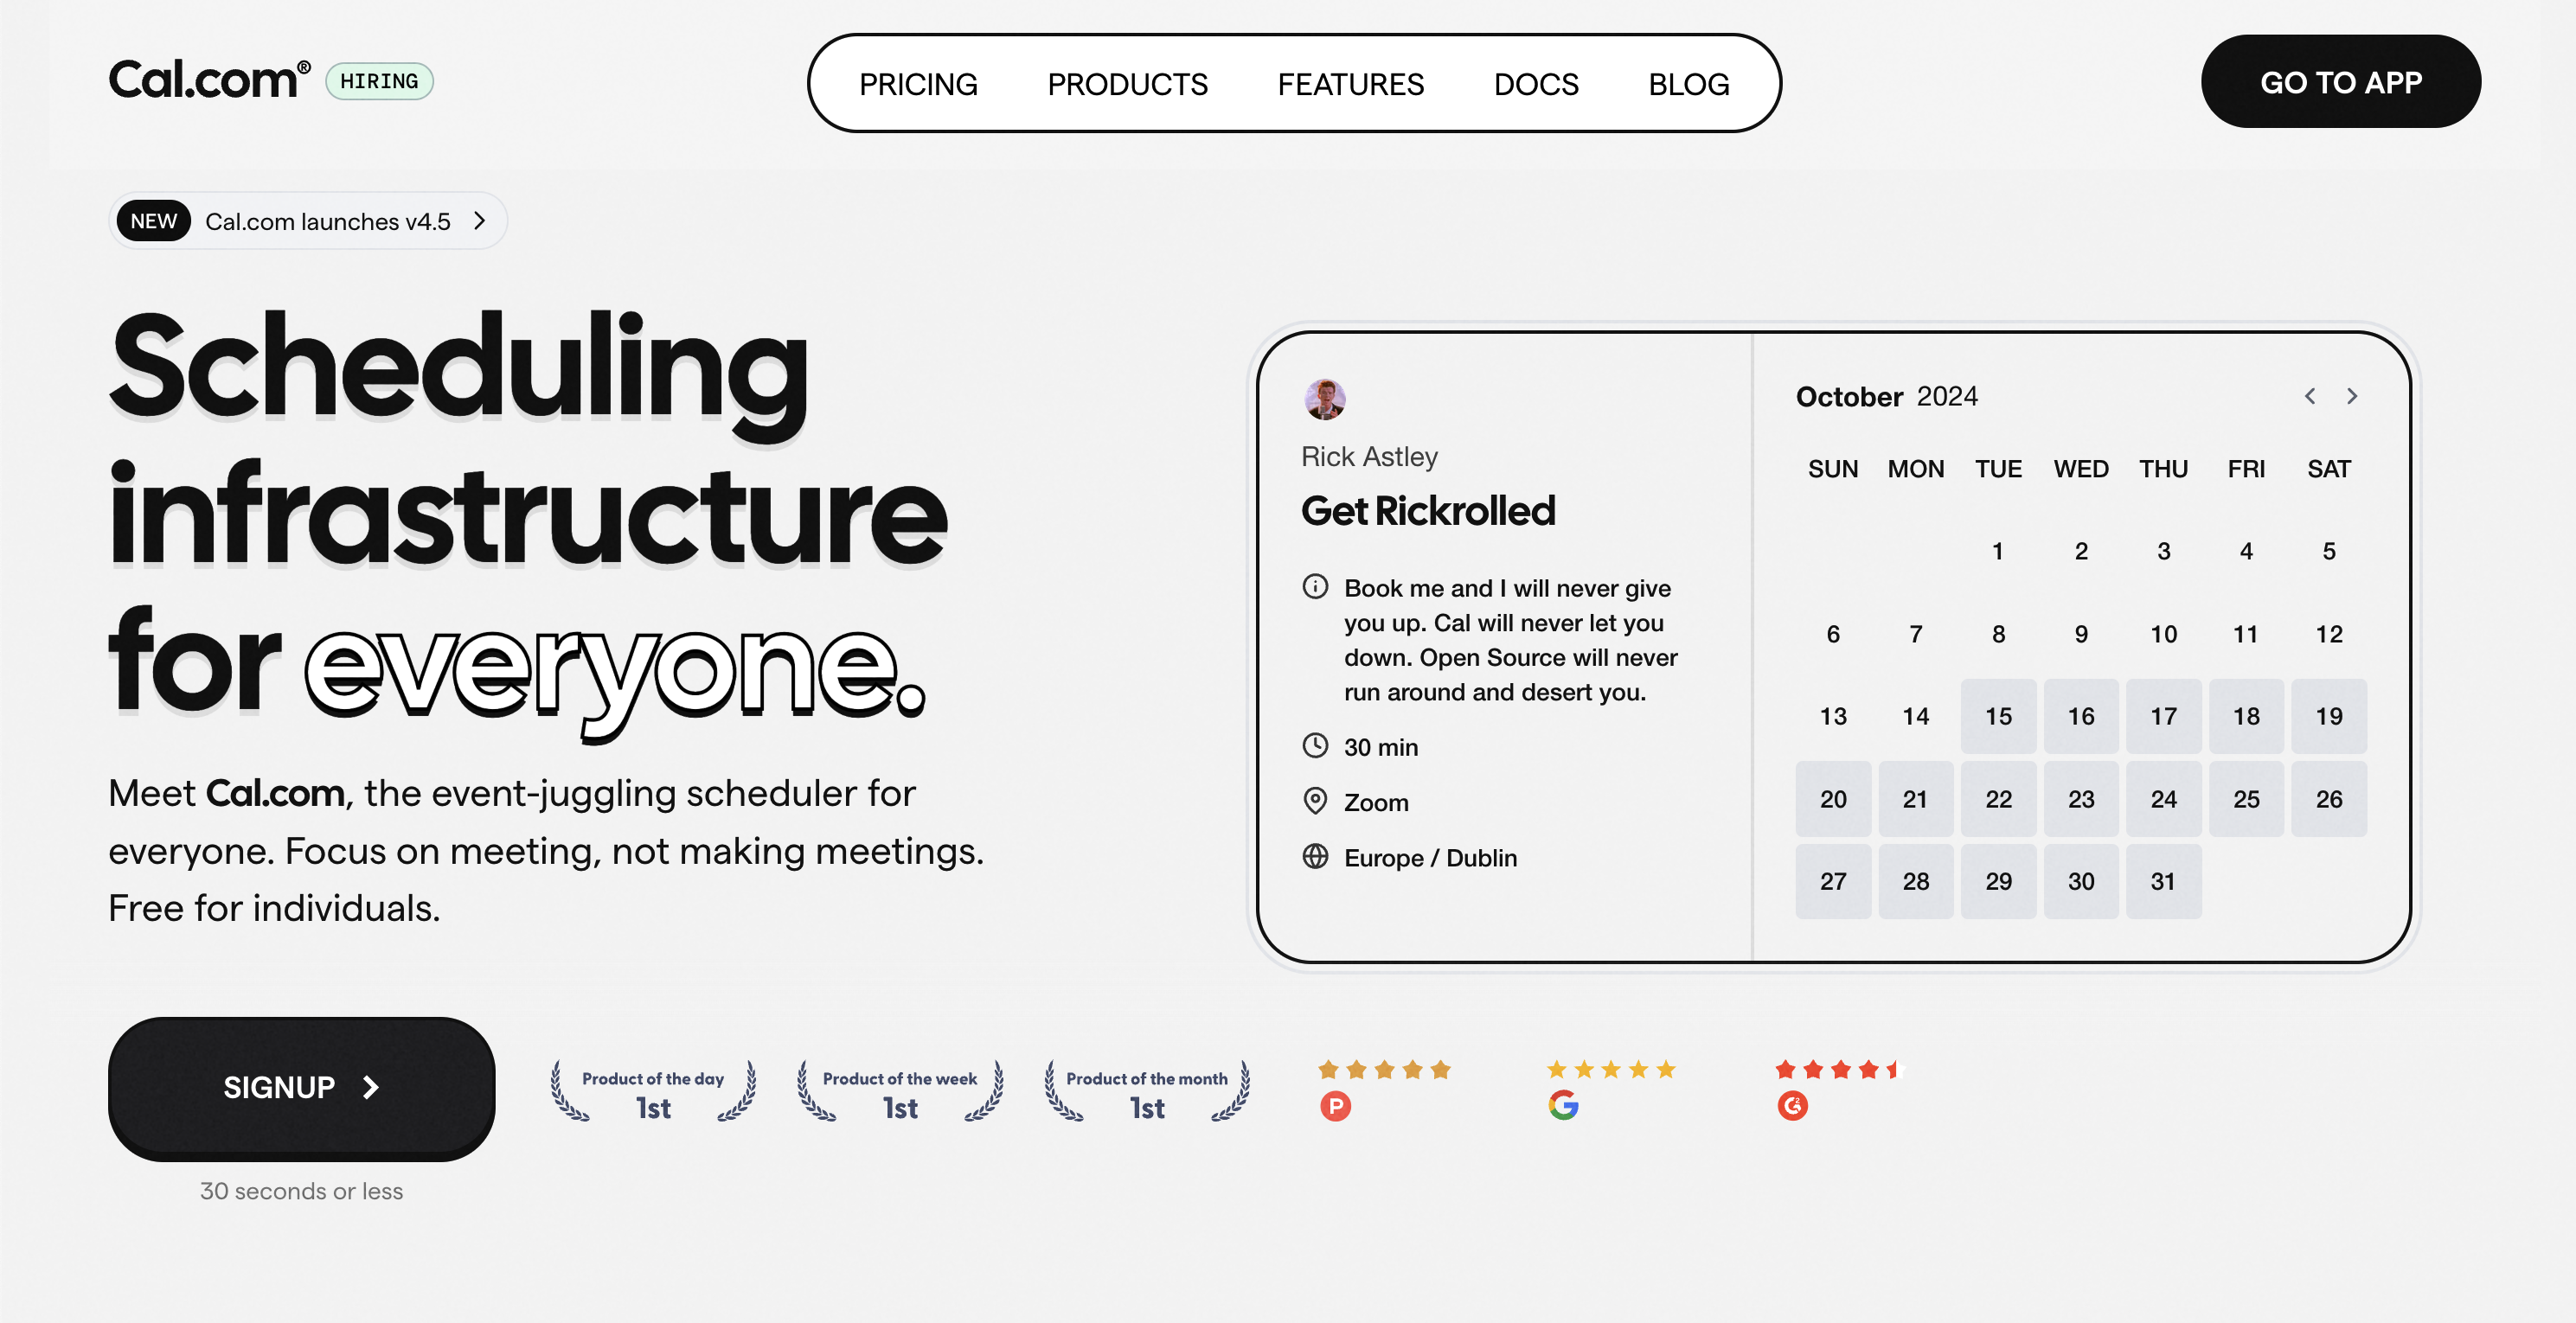Click the info icon beside booking description
Viewport: 2576px width, 1323px height.
point(1315,587)
